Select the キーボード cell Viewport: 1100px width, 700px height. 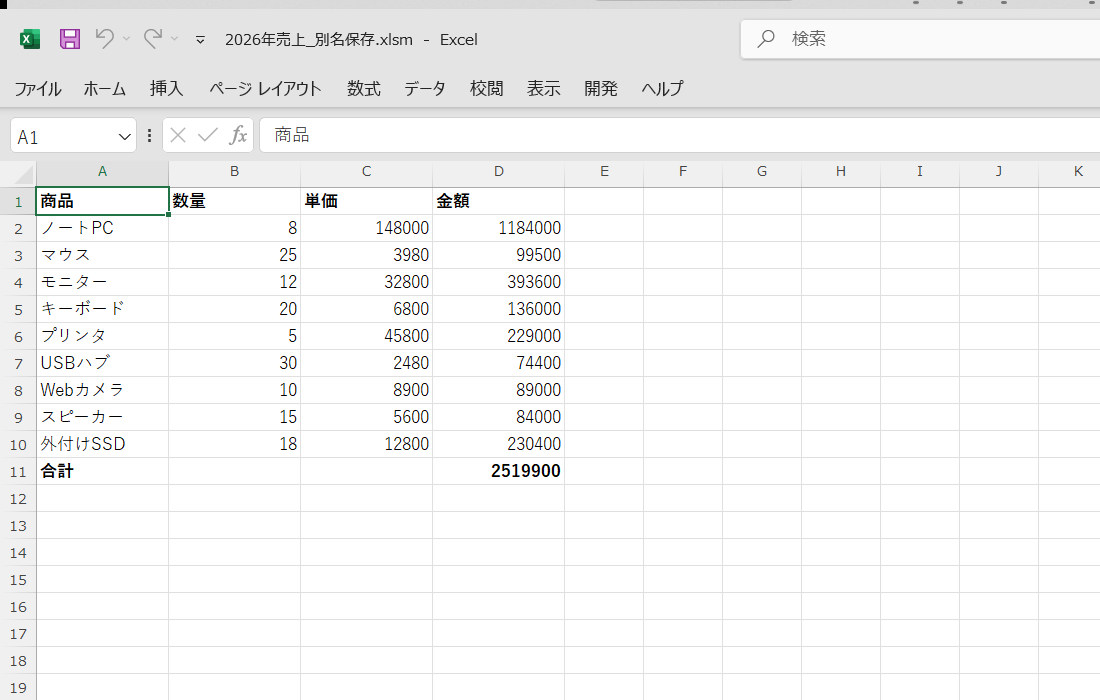click(102, 309)
